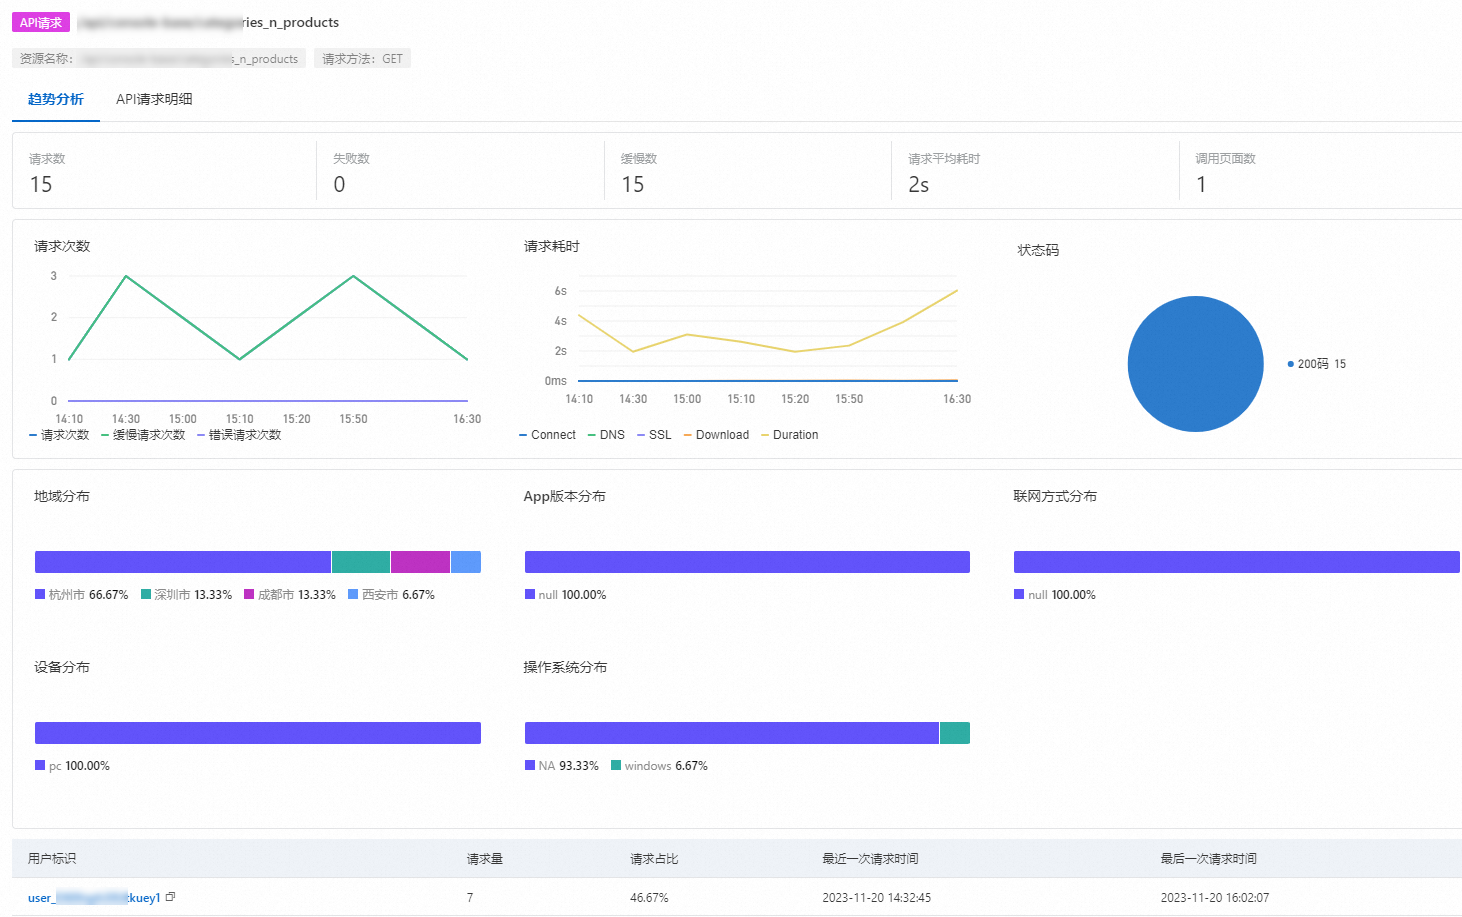Click the 请求方法: GET label tag
The image size is (1462, 917).
pyautogui.click(x=362, y=59)
